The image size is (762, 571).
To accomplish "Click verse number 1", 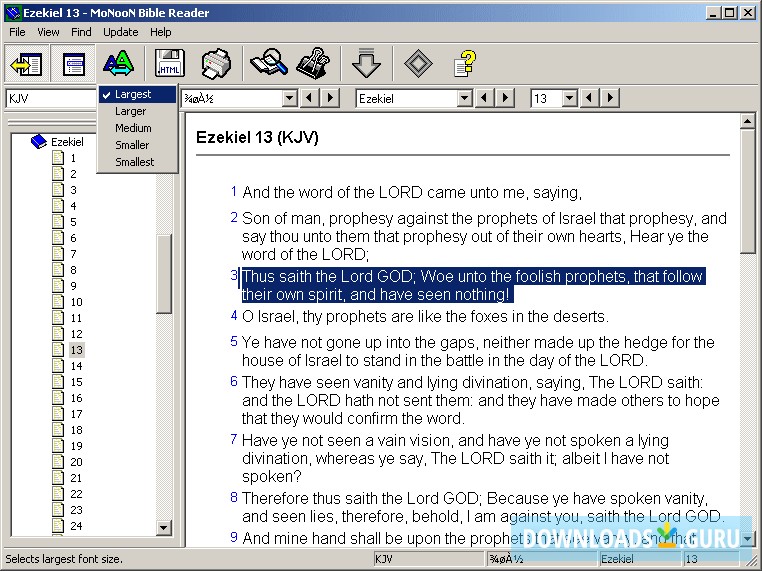I will point(234,191).
